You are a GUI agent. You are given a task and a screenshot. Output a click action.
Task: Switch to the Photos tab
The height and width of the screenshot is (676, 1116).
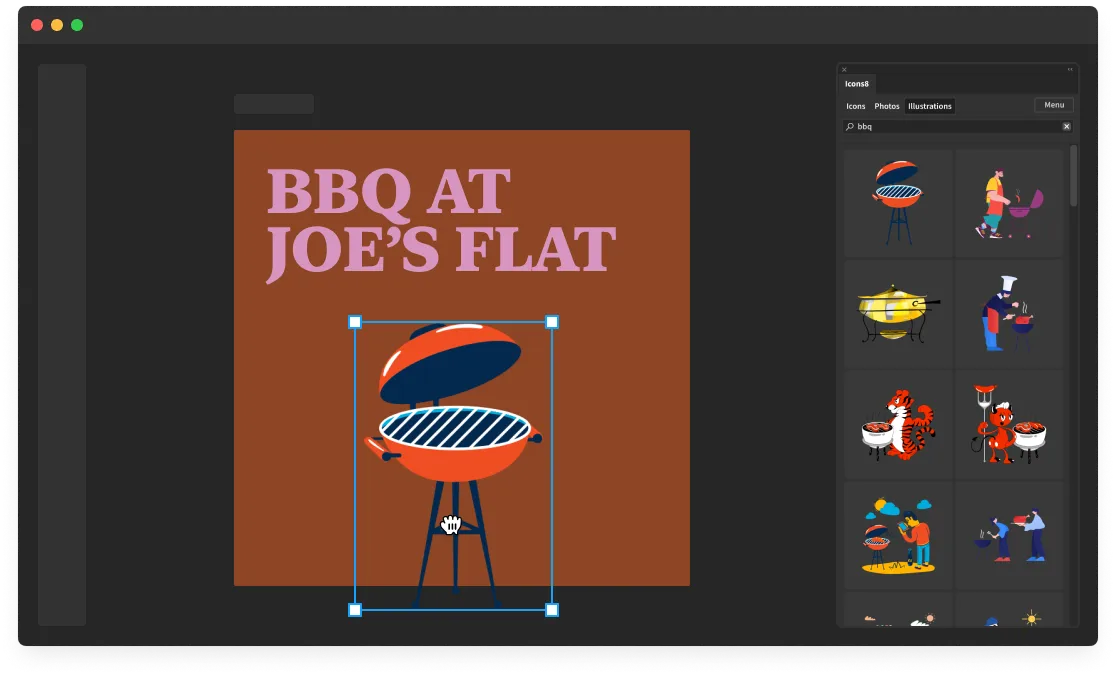[x=886, y=106]
